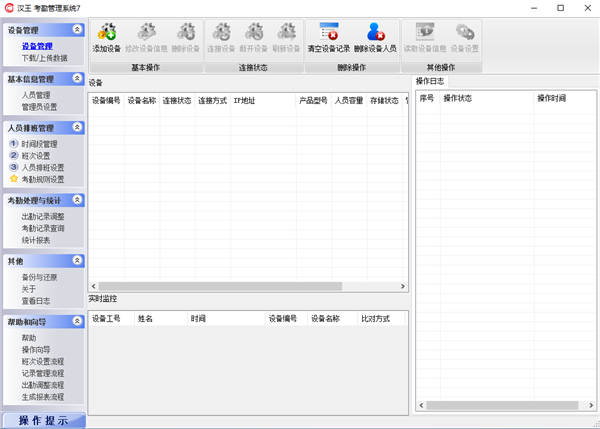Open 人员管理 in sidebar
The image size is (600, 429).
36,95
